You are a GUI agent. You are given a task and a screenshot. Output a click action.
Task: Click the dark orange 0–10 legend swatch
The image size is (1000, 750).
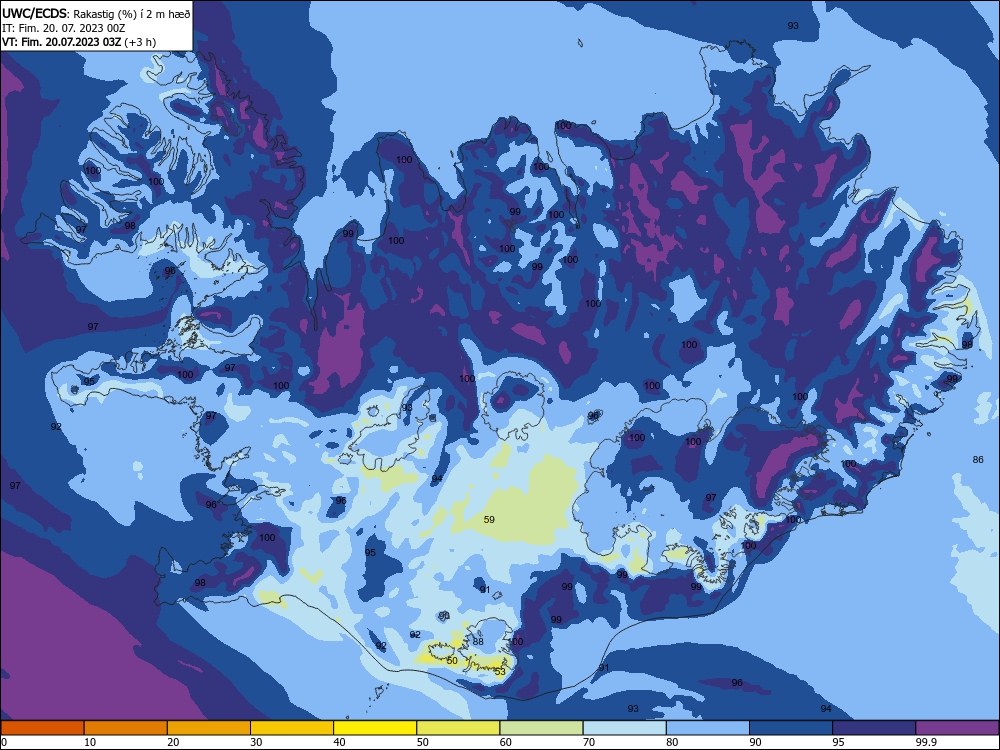[42, 728]
